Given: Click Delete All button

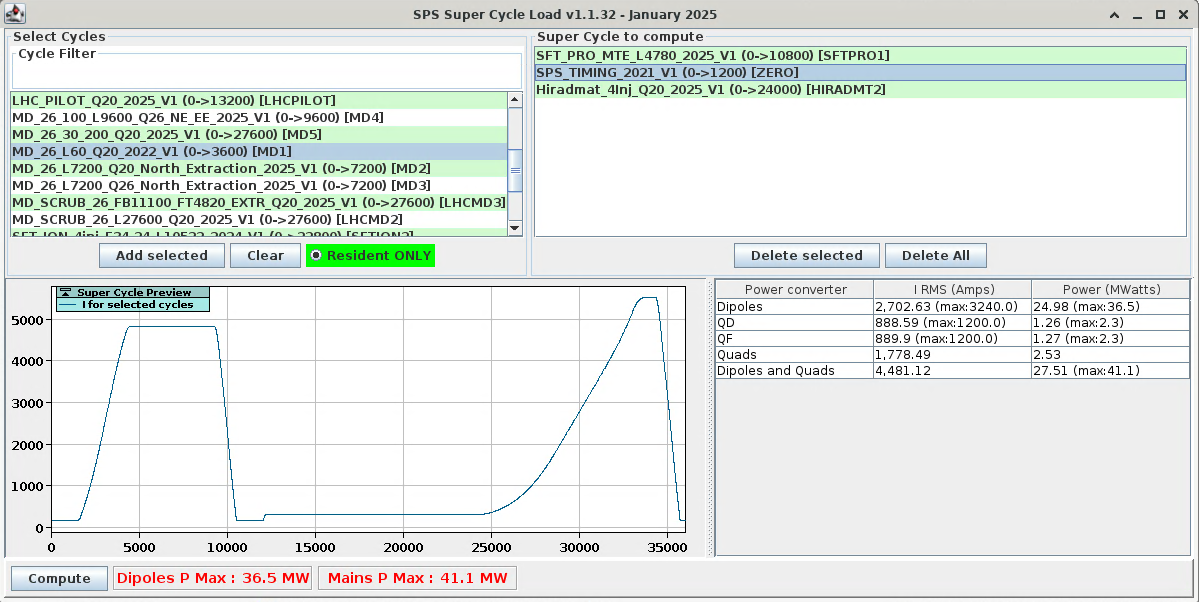Looking at the screenshot, I should 935,256.
